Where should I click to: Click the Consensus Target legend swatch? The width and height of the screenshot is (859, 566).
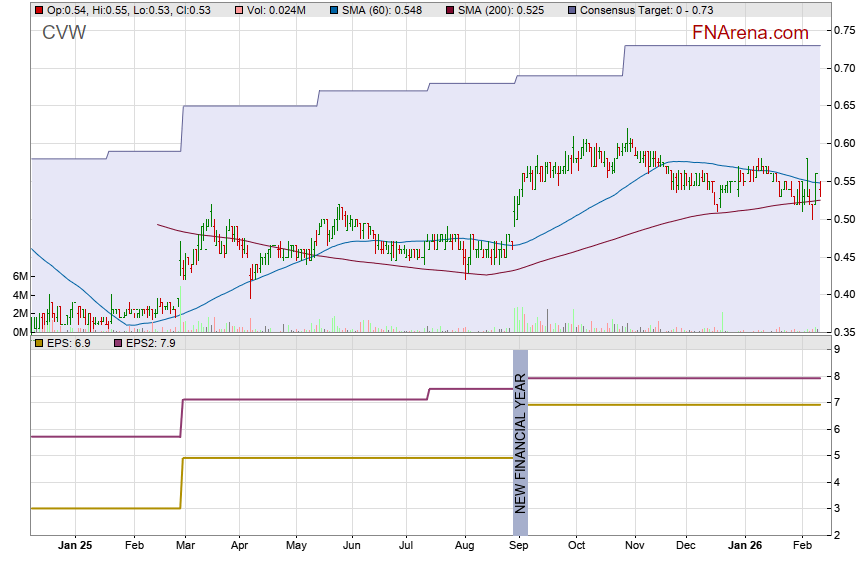tap(572, 10)
